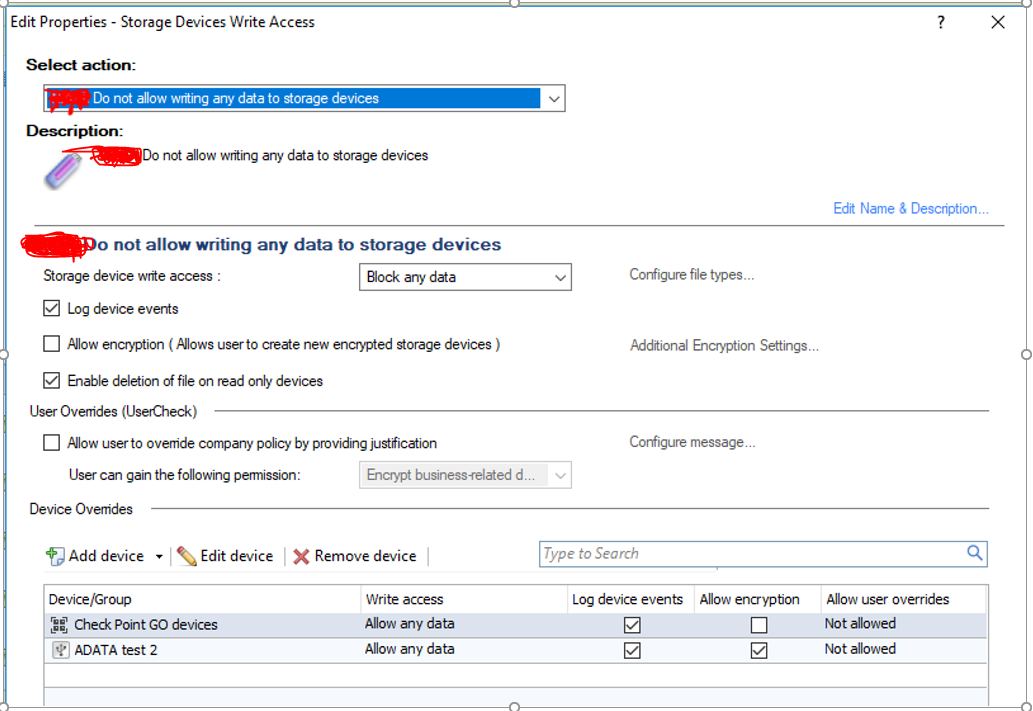Uncheck Enable deletion of file on read only devices
This screenshot has width=1033, height=711.
(51, 380)
